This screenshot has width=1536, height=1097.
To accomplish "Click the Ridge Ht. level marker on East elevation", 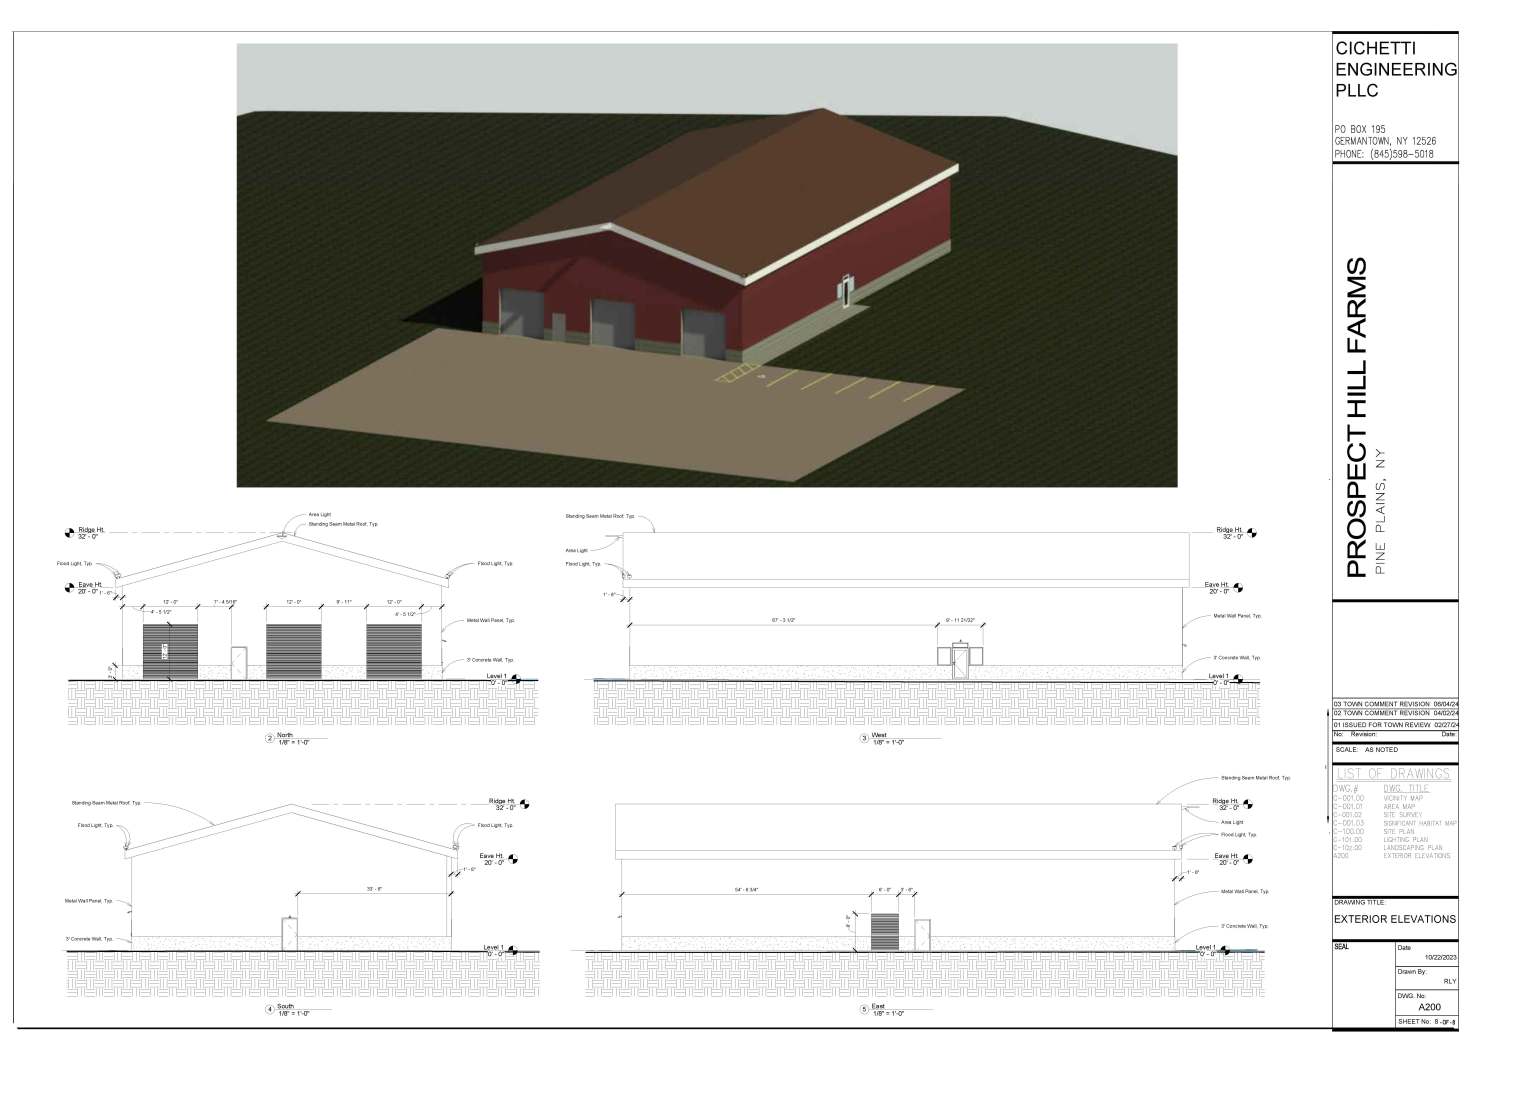I will (x=1251, y=803).
